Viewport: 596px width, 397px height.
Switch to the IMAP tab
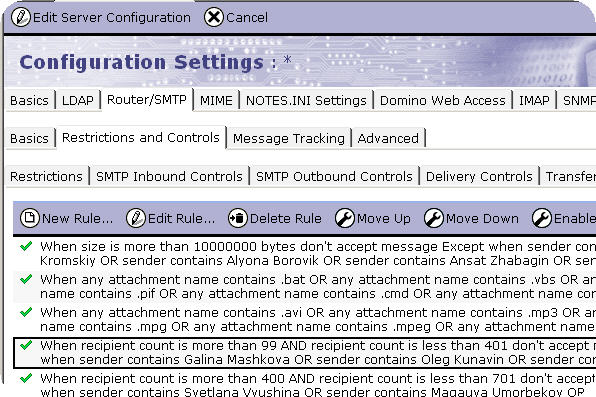[534, 100]
